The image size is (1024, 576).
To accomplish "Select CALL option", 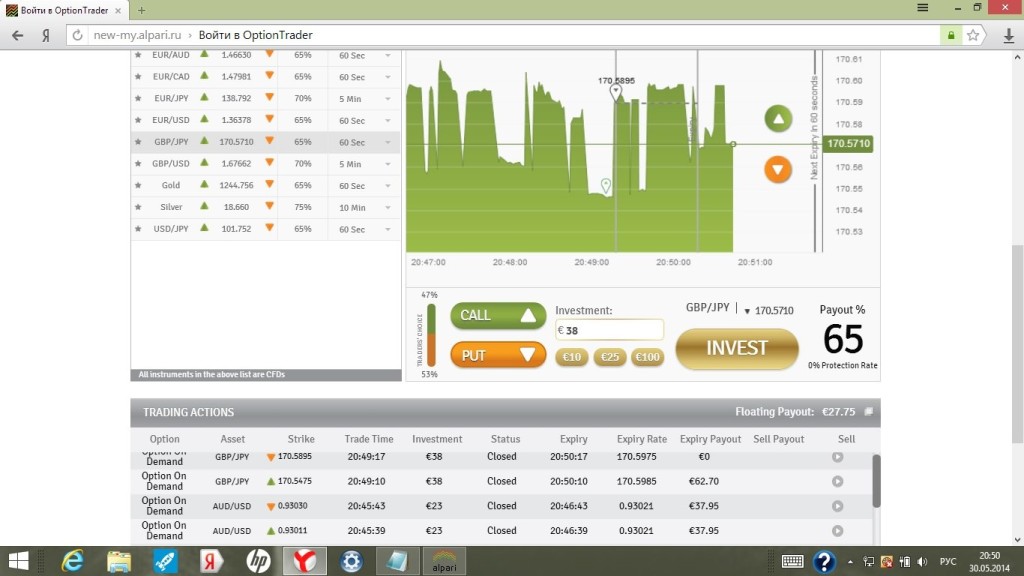I will pyautogui.click(x=498, y=315).
